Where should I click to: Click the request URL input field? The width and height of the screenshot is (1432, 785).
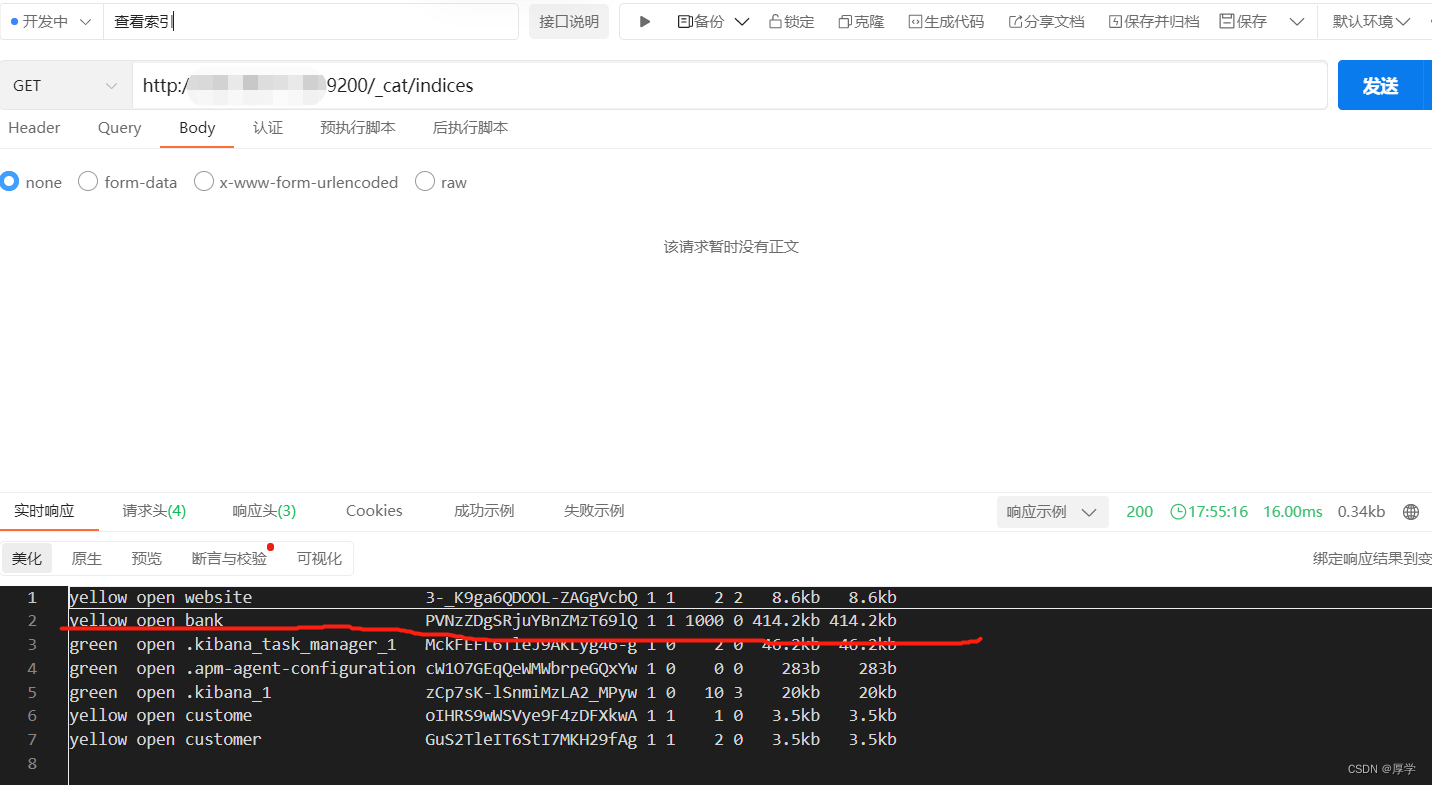730,86
